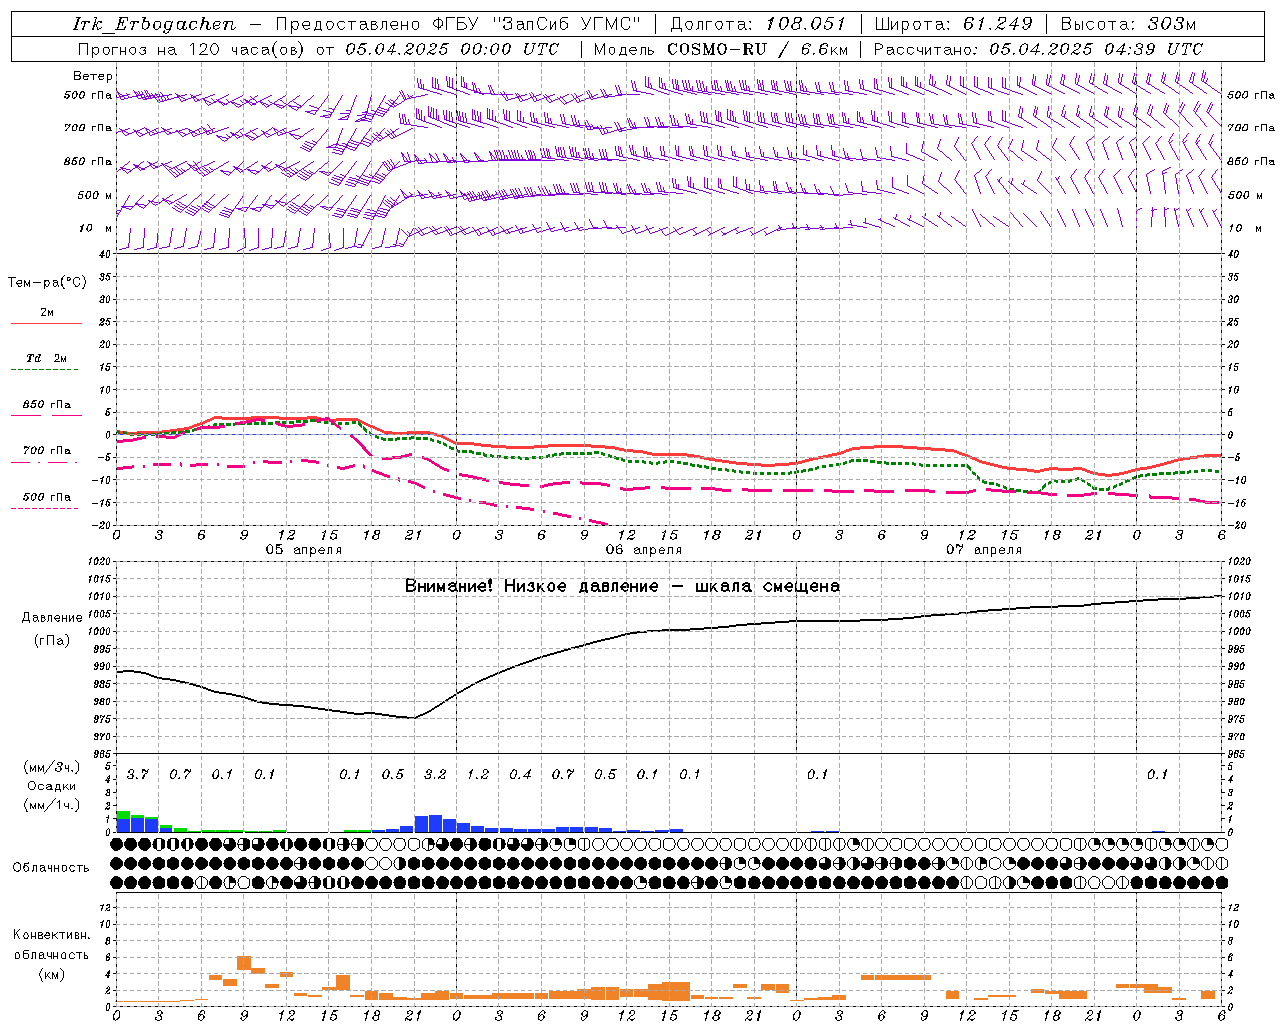Select the 3.7 precipitation amount
This screenshot has width=1280, height=1024.
137,774
